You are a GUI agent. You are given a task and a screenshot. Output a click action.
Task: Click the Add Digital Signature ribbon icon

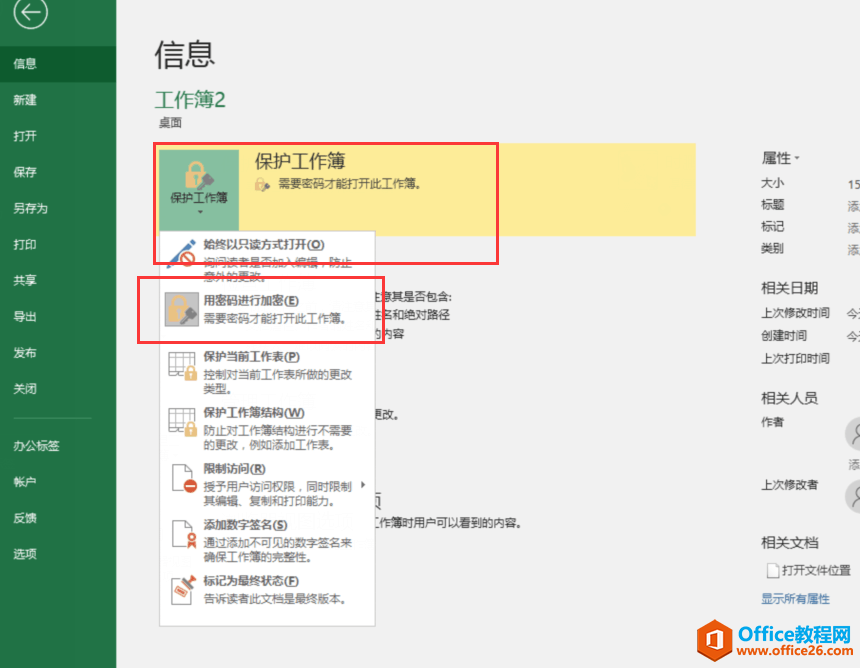pyautogui.click(x=184, y=534)
